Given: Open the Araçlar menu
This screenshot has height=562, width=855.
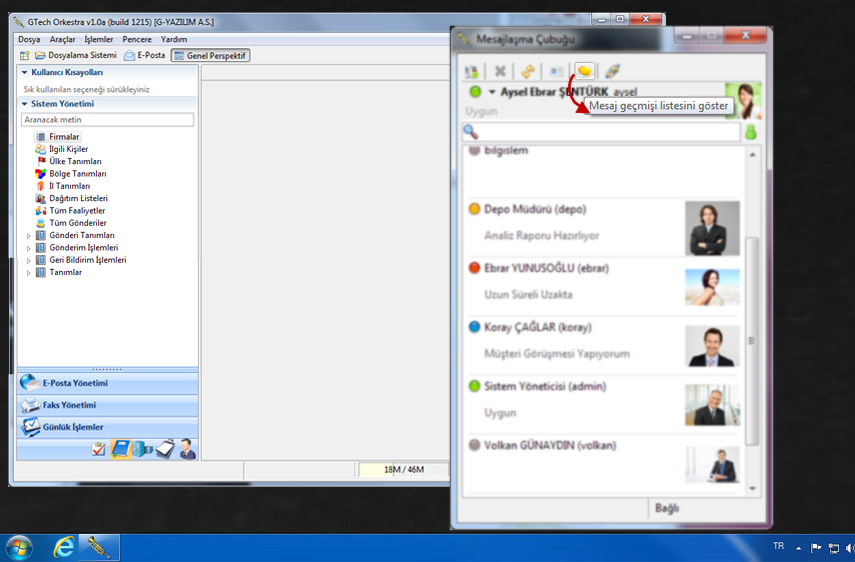Looking at the screenshot, I should (62, 39).
